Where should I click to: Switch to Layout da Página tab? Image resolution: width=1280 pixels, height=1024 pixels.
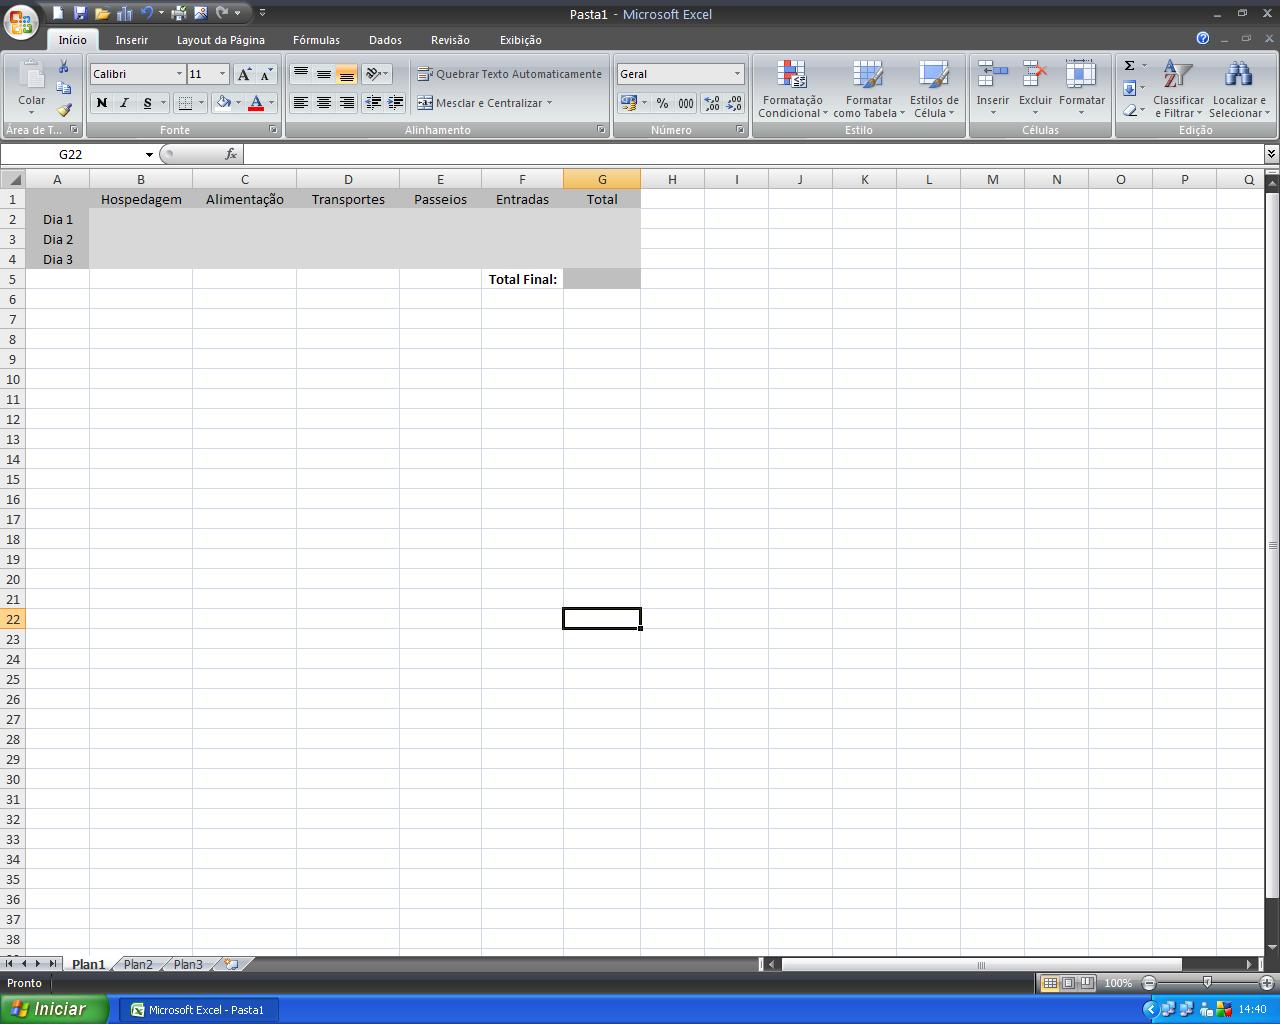pos(220,40)
